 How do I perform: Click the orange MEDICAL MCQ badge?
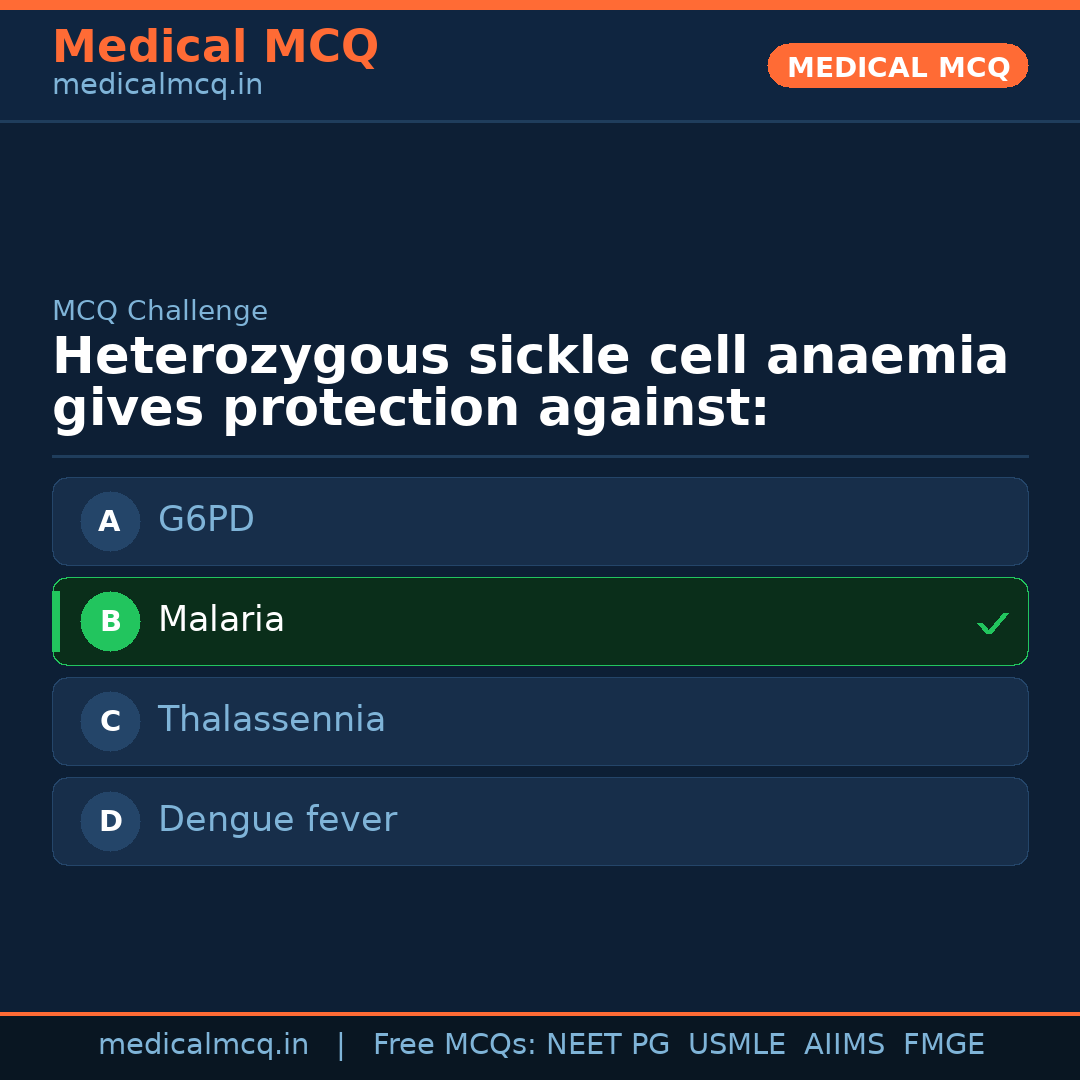point(897,66)
